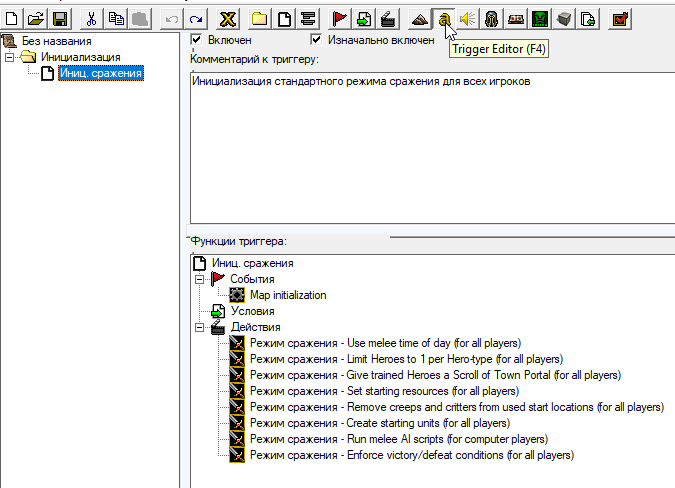Select the 'Действия' node label
Viewport: 675px width, 488px height.
(256, 327)
